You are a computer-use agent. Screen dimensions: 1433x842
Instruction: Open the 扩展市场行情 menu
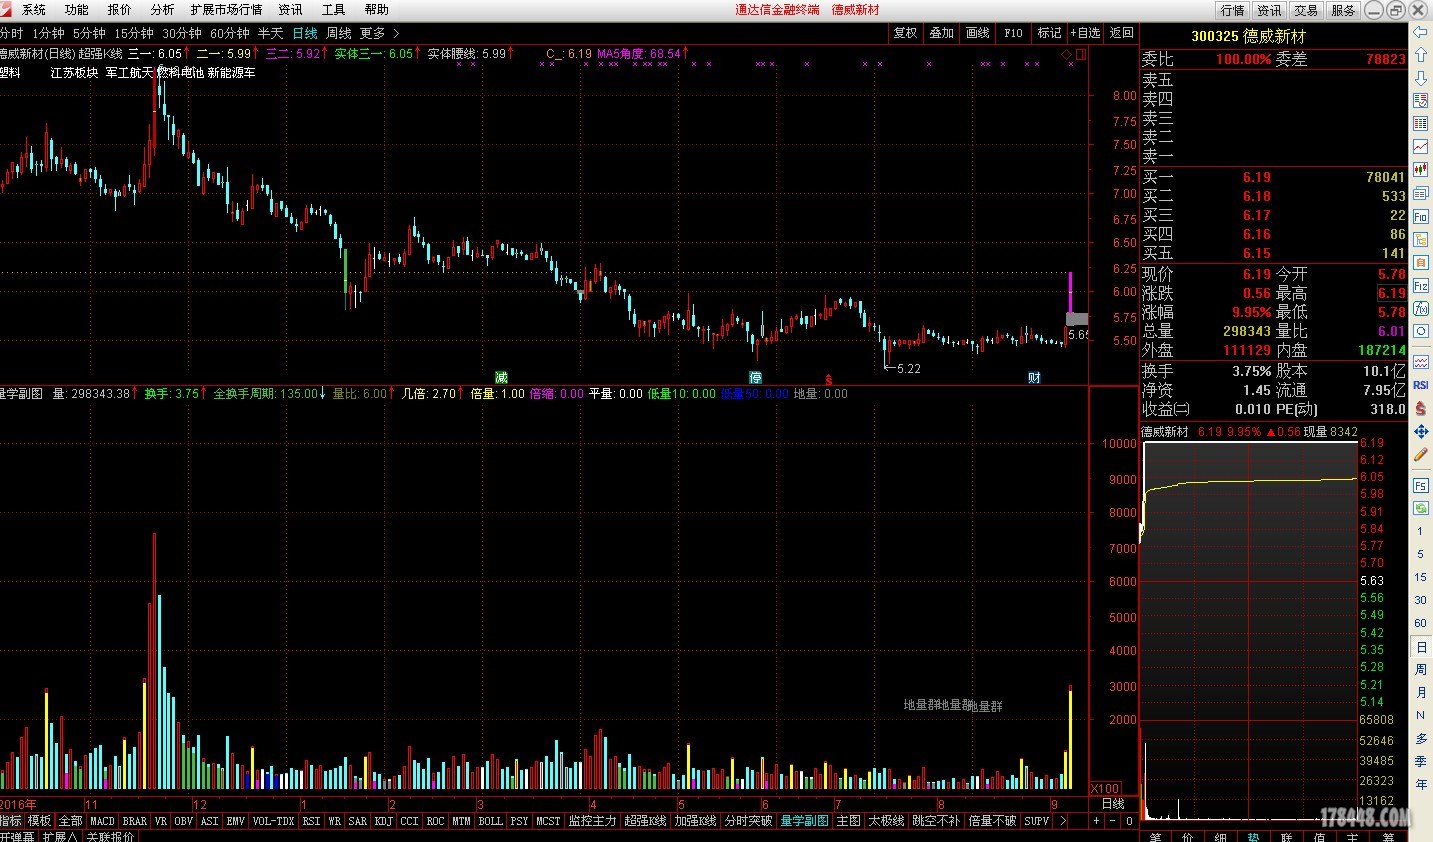click(227, 10)
